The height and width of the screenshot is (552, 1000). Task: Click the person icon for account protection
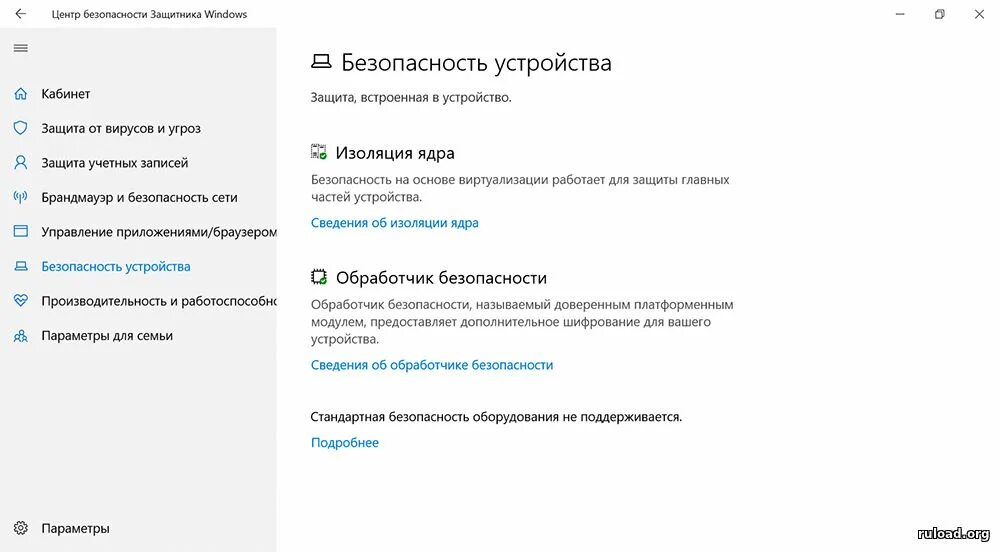click(x=20, y=163)
